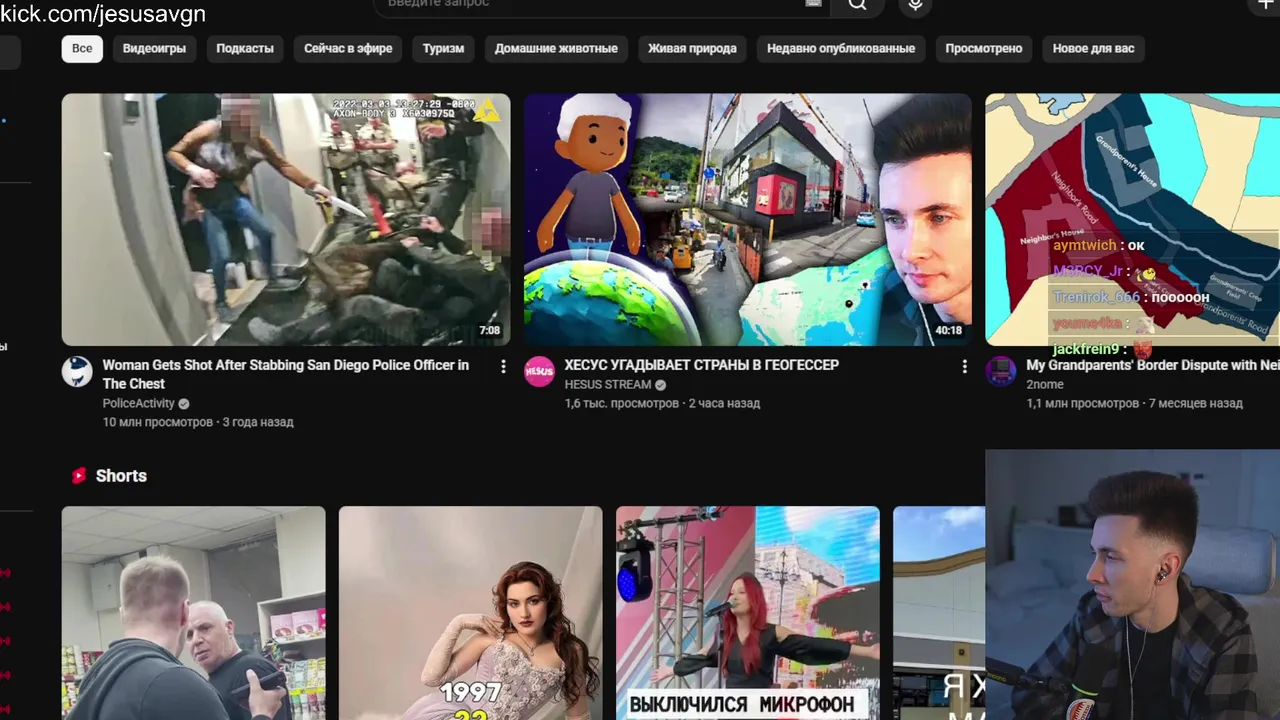Click the Shorts section icon
This screenshot has width=1280, height=720.
pos(79,476)
